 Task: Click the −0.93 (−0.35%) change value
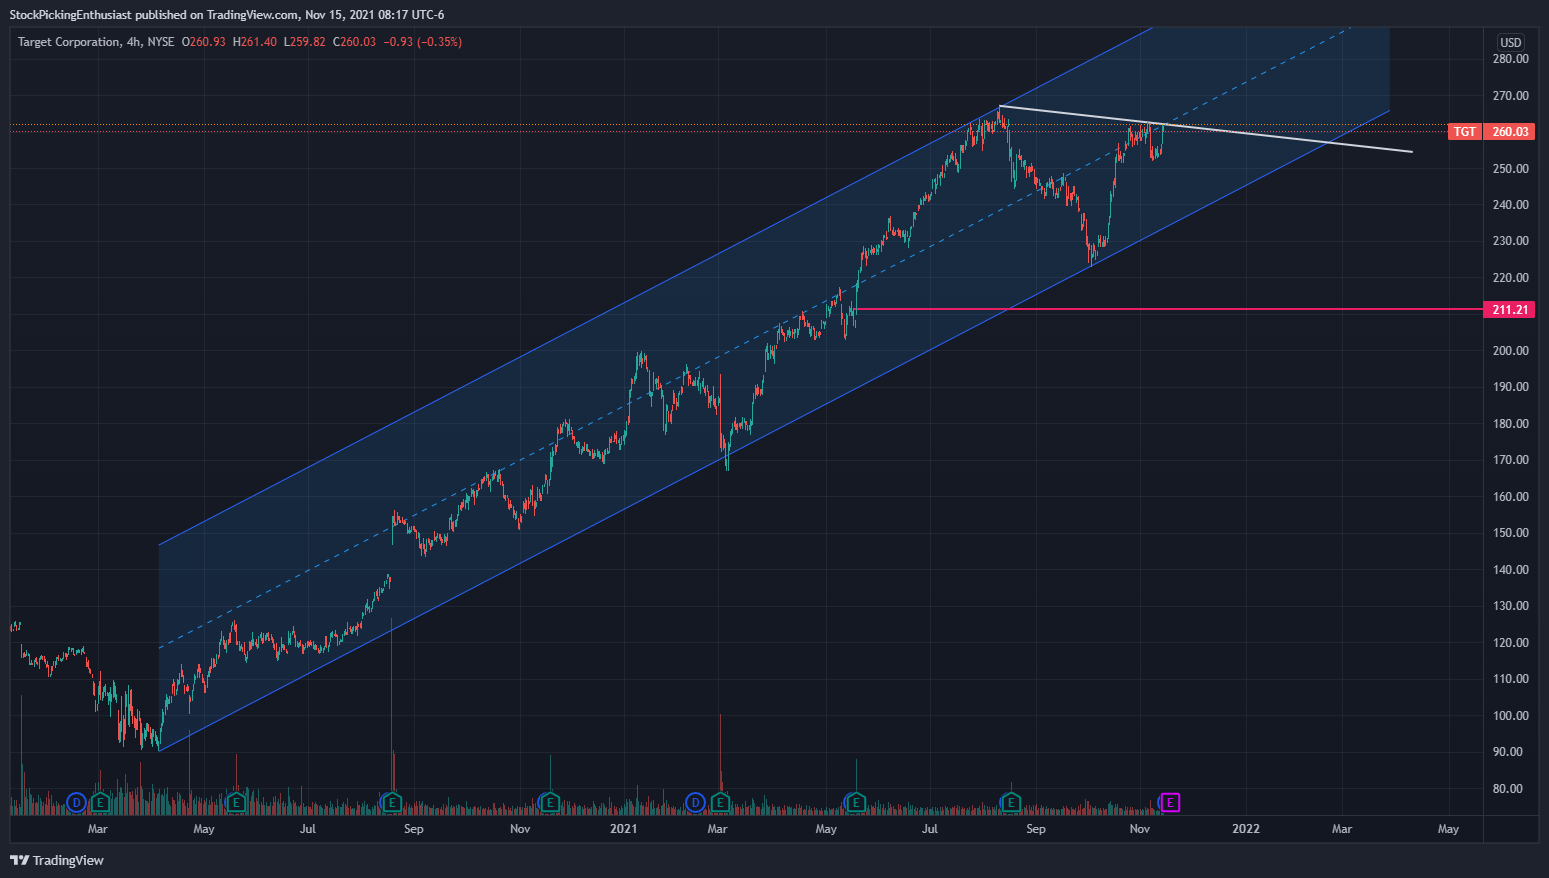[423, 42]
